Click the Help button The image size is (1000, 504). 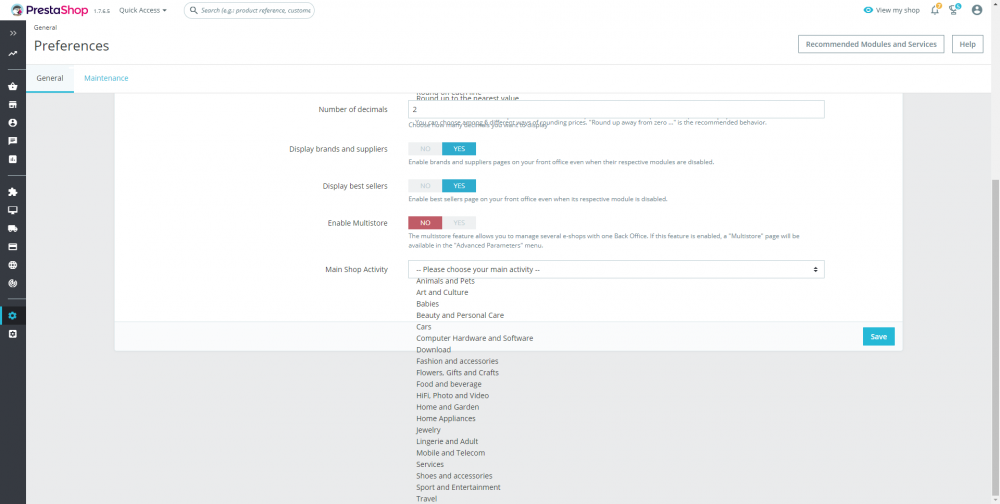pyautogui.click(x=967, y=44)
